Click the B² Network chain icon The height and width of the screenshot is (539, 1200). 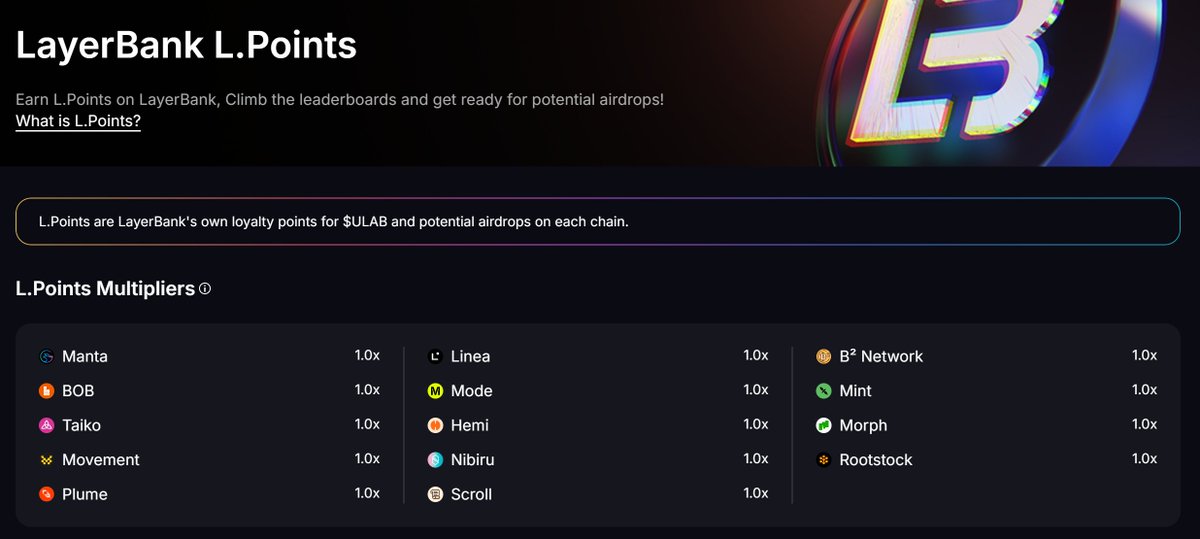pyautogui.click(x=823, y=357)
